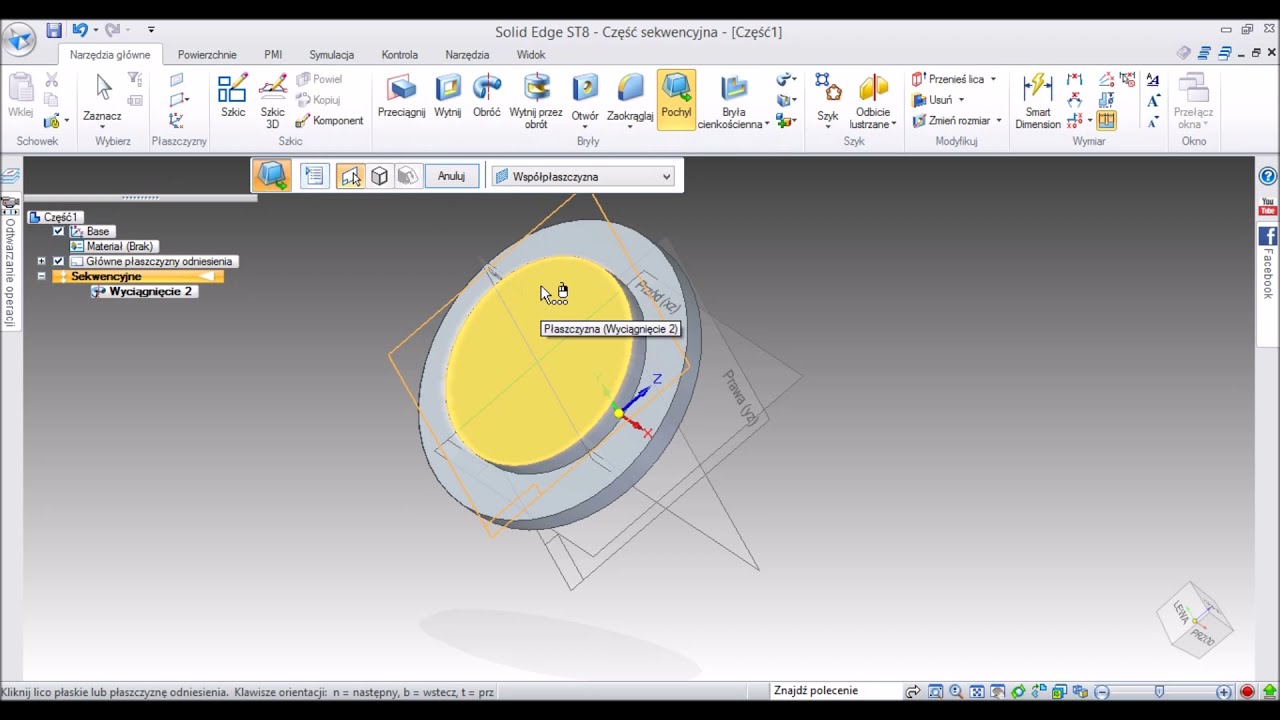Click the zoom slider handle in status bar

pyautogui.click(x=1159, y=692)
